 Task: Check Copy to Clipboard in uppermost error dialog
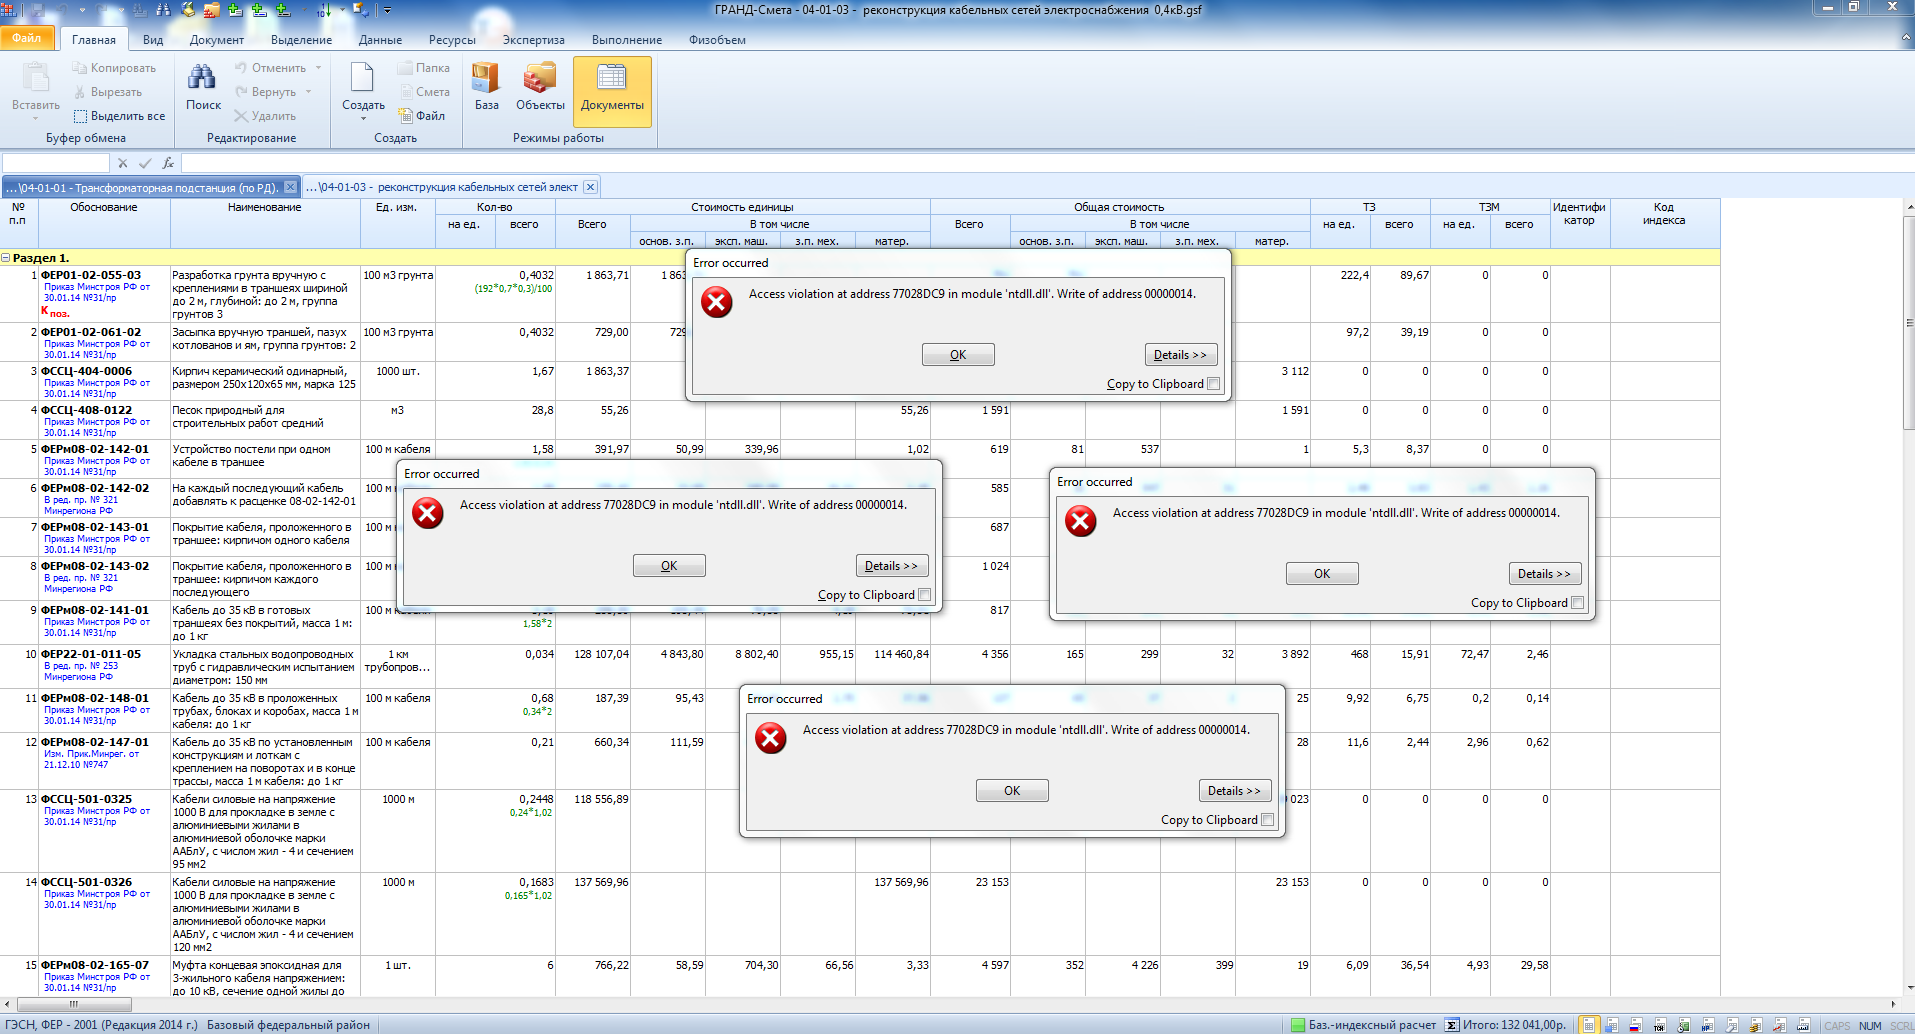[1214, 384]
